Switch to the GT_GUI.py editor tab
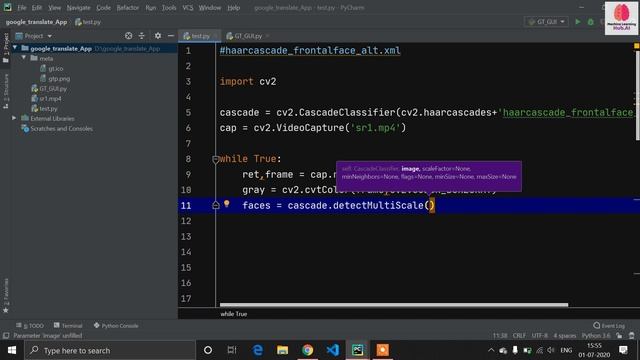Screen dimensions: 640x360 pyautogui.click(x=247, y=36)
